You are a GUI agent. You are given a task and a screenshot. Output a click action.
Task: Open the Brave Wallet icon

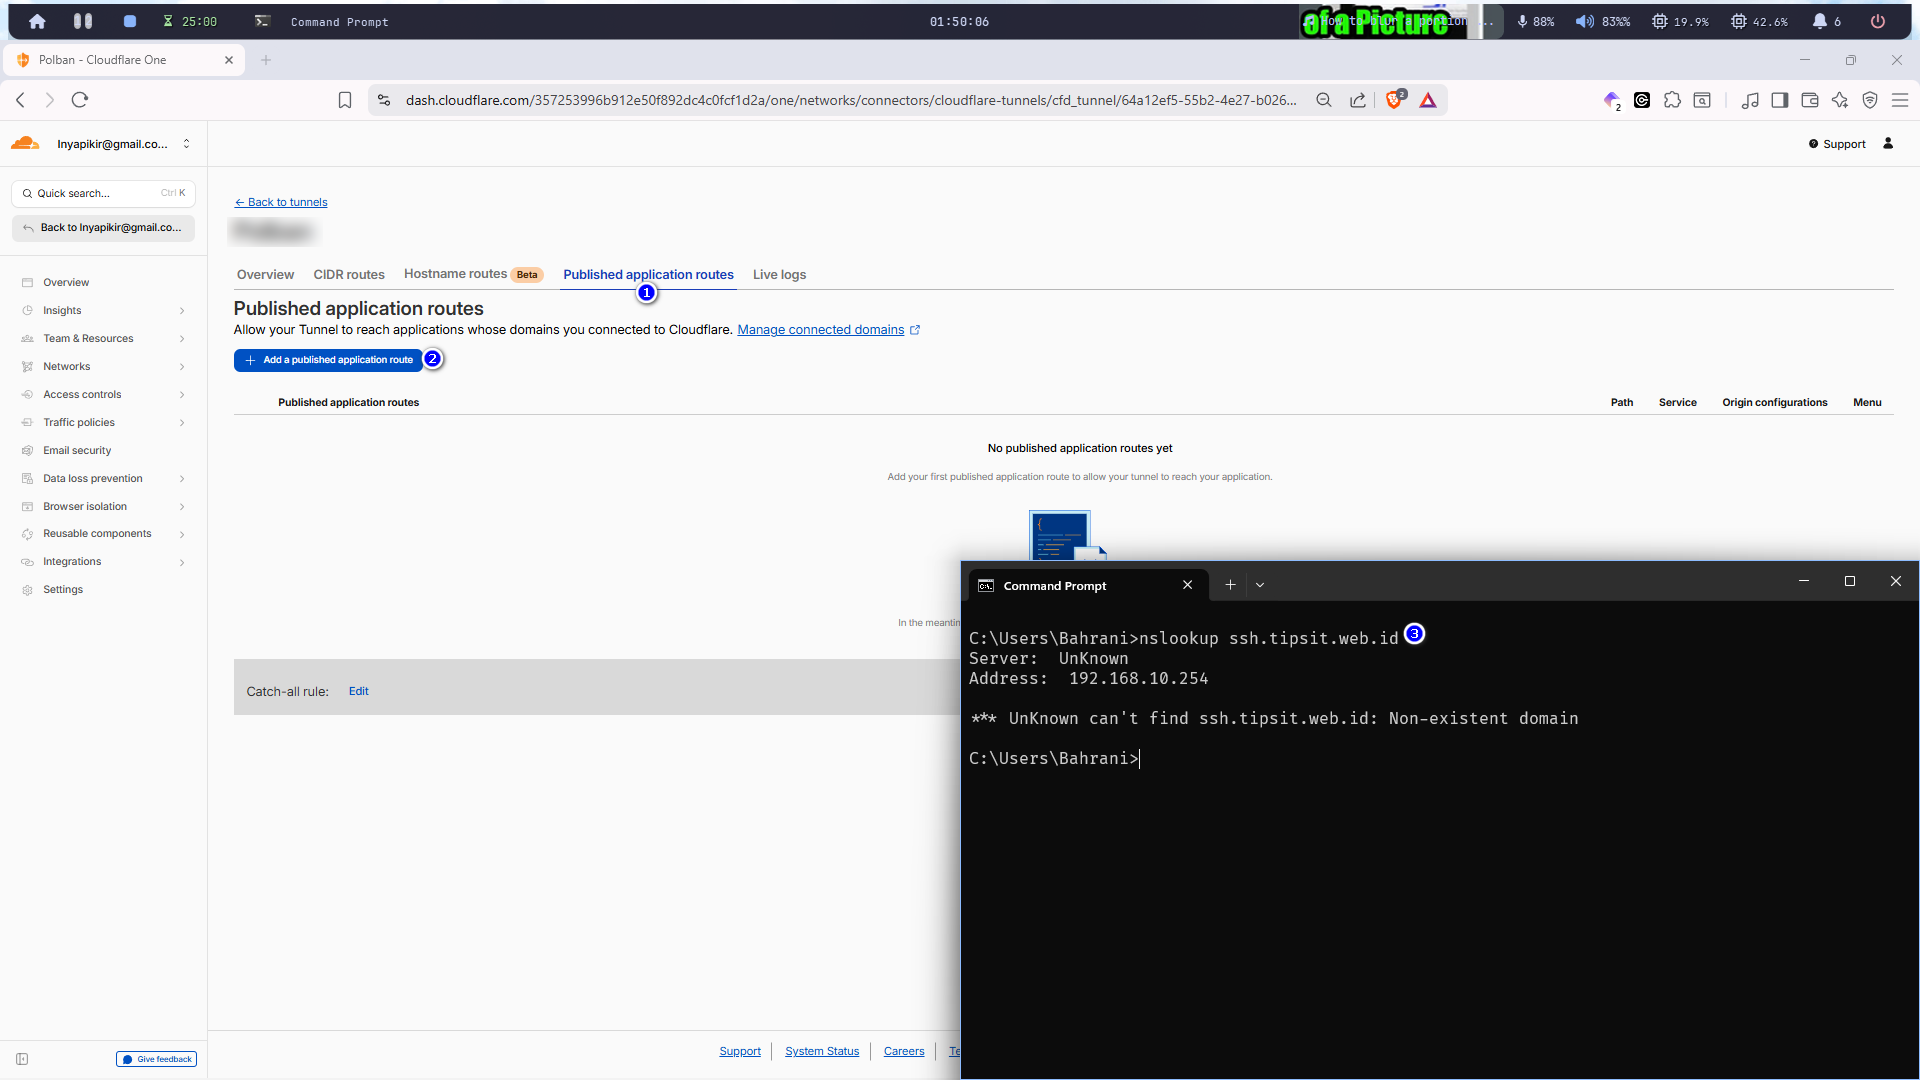[x=1809, y=100]
